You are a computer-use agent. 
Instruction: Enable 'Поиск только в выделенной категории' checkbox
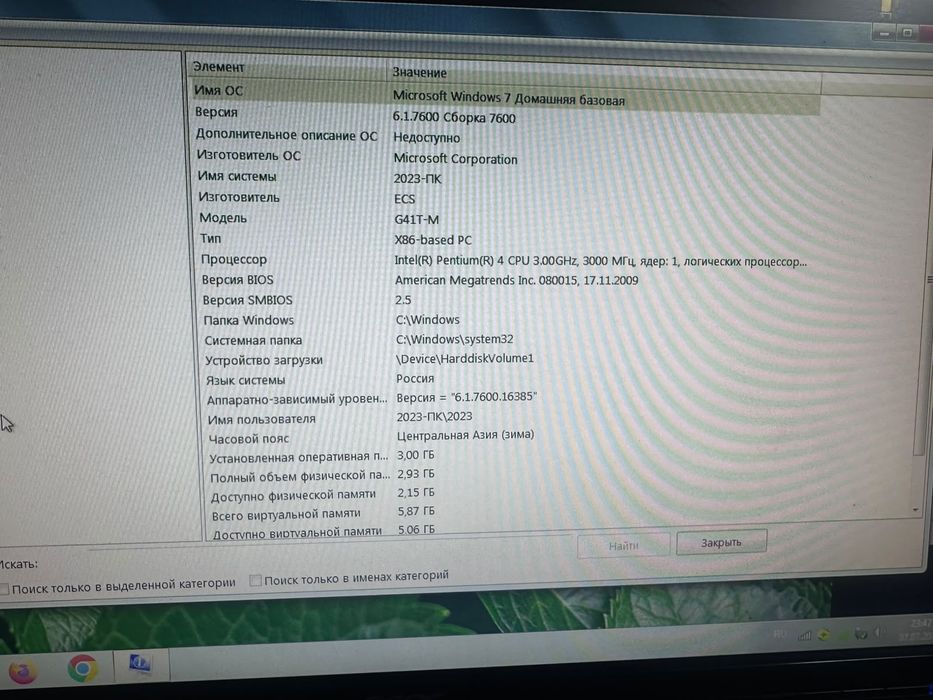coord(4,589)
